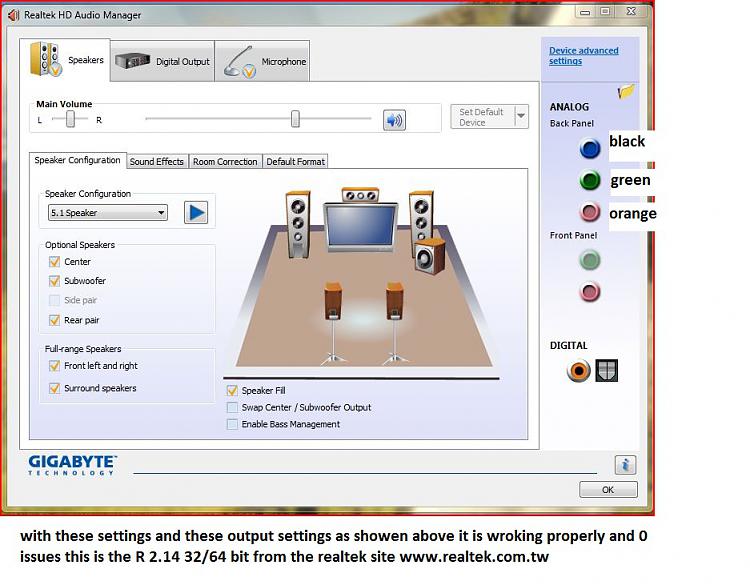The width and height of the screenshot is (750, 585).
Task: Click the center speaker in the room
Action: [360, 195]
